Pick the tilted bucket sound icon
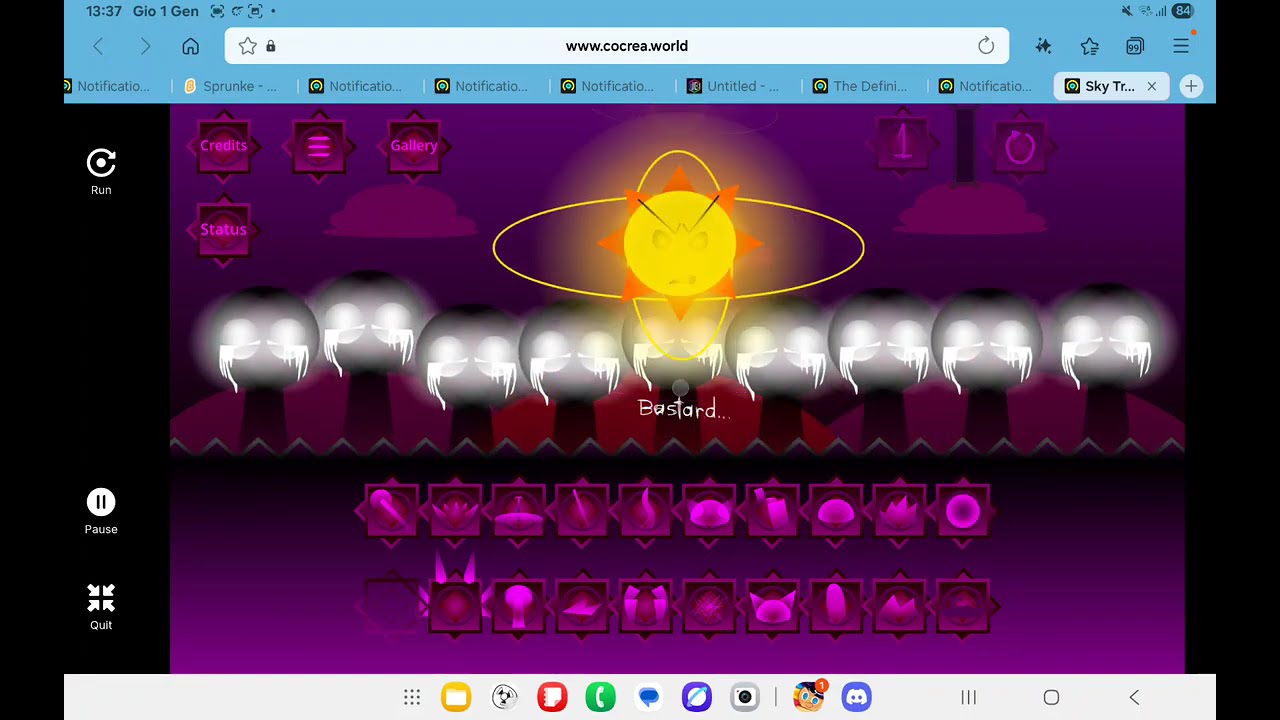The image size is (1280, 720). point(774,512)
